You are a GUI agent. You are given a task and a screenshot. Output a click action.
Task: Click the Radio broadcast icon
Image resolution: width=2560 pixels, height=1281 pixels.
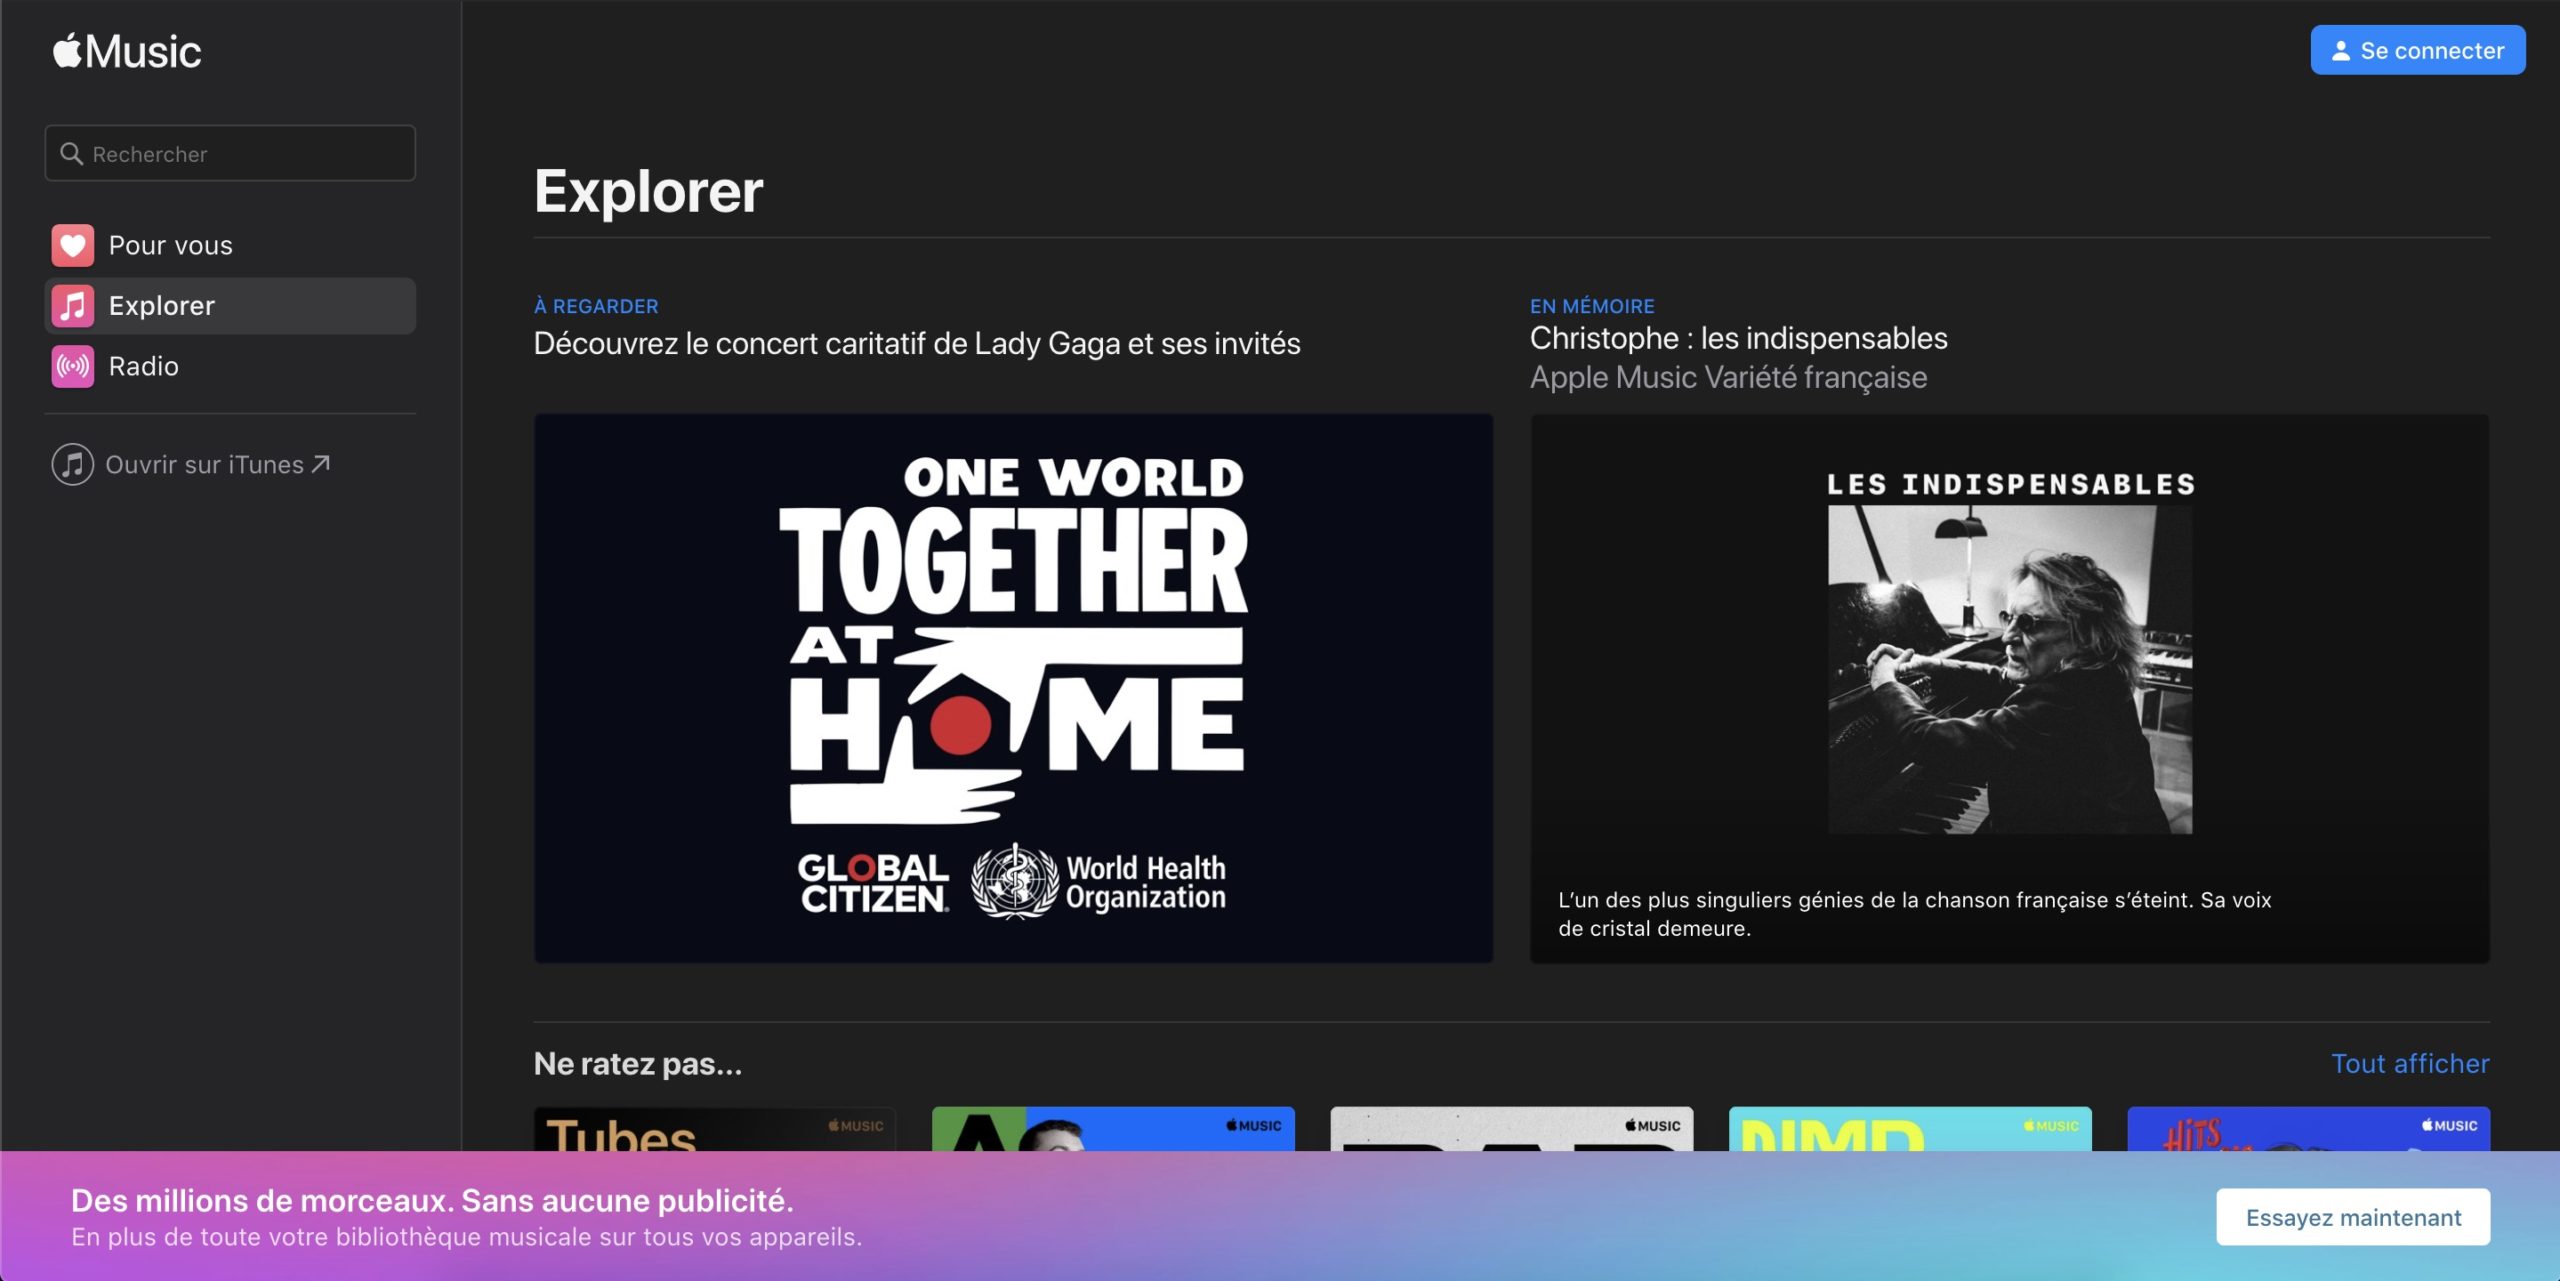73,366
